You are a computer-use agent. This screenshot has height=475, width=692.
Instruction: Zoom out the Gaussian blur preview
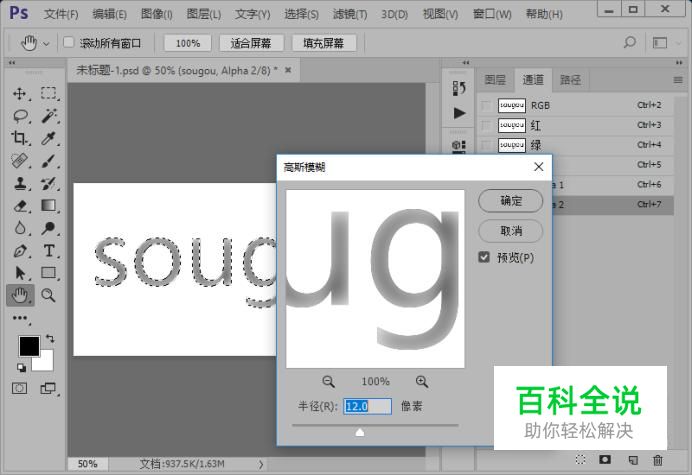pos(328,381)
